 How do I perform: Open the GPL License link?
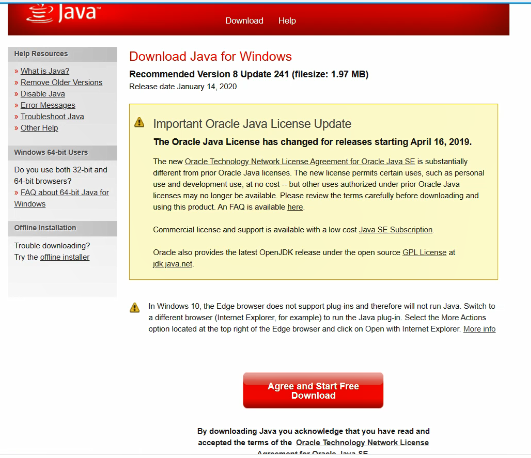point(424,252)
